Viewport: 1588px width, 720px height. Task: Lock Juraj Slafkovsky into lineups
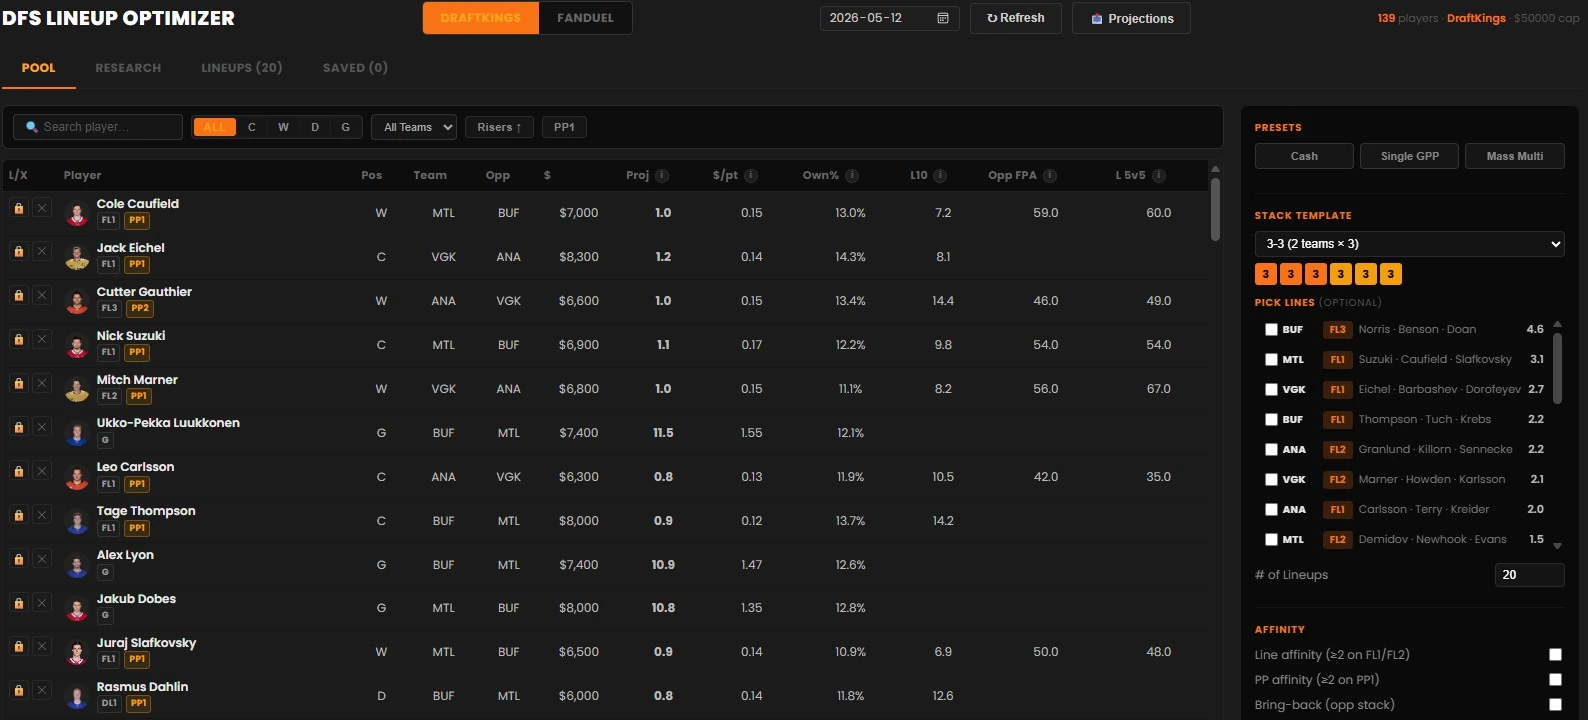(18, 647)
